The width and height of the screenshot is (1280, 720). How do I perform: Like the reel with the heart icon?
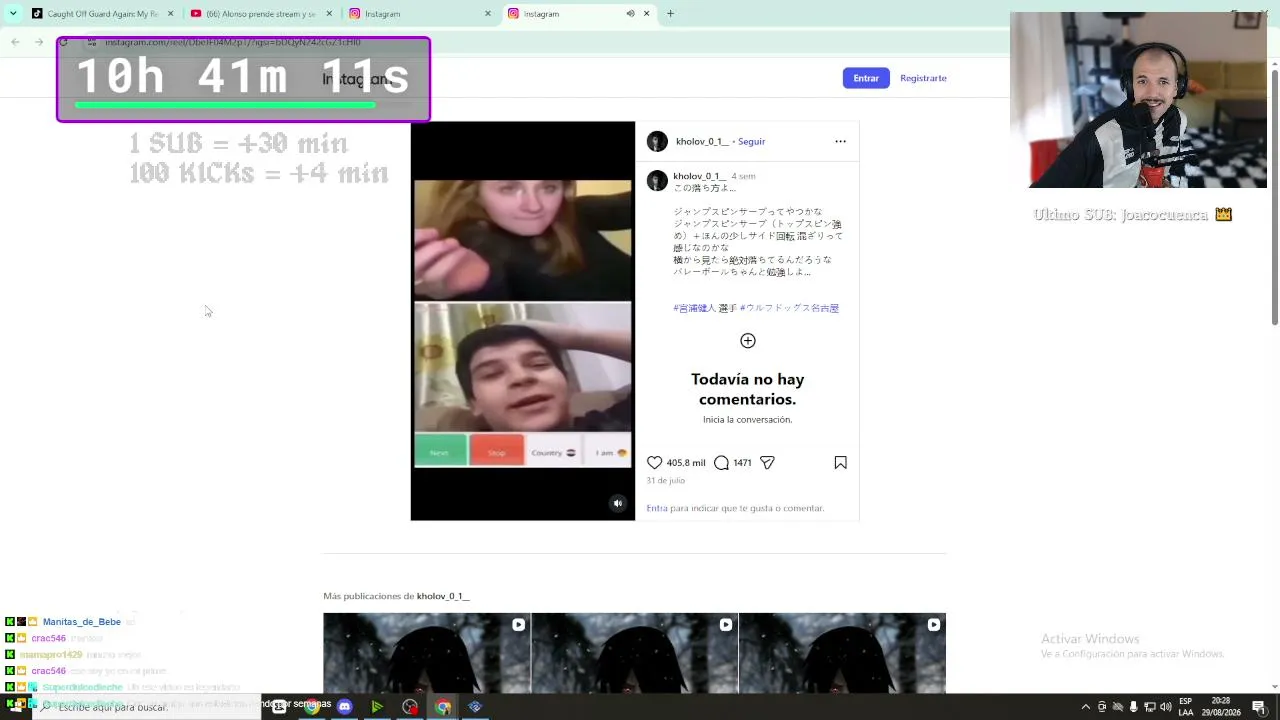[x=654, y=463]
